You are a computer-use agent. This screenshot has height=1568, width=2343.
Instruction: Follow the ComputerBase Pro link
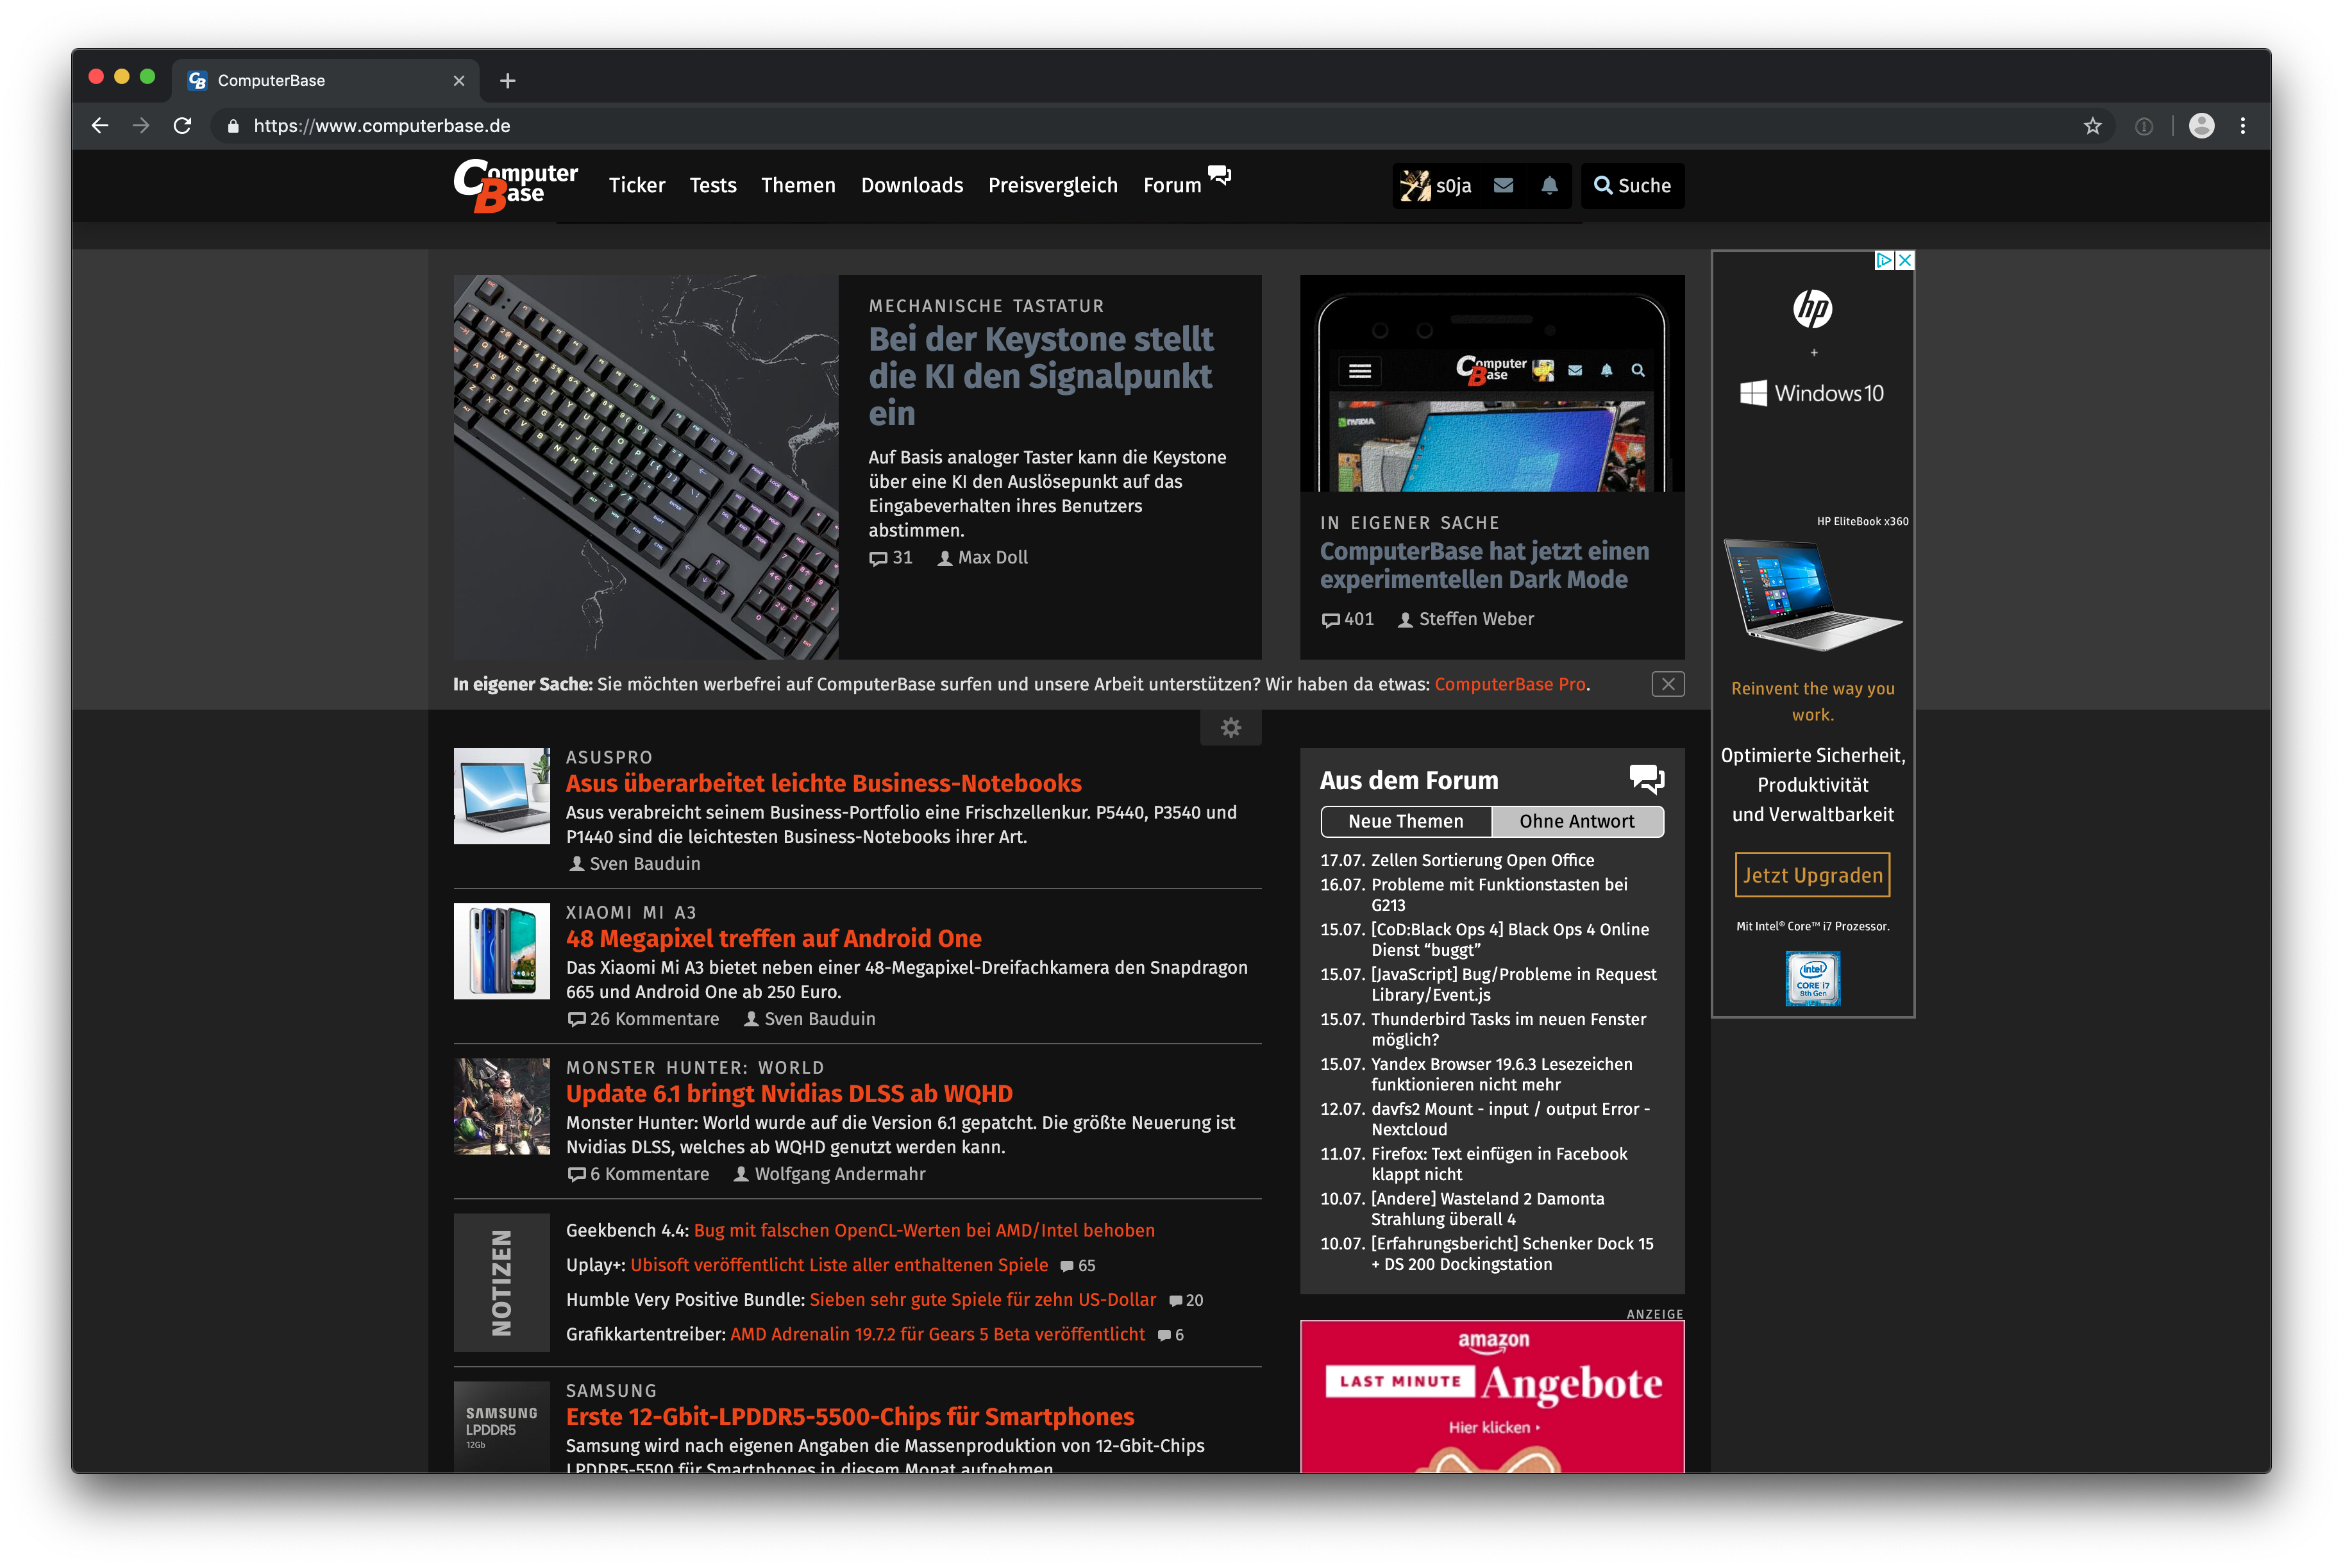point(1509,684)
